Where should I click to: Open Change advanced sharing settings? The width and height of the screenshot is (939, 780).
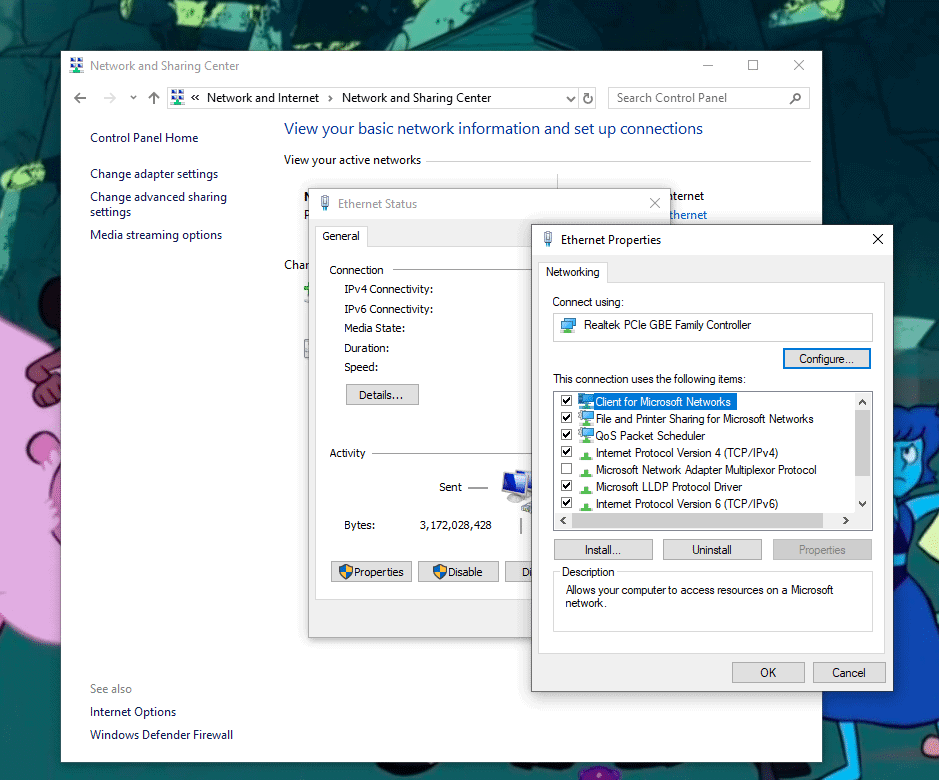pos(159,204)
